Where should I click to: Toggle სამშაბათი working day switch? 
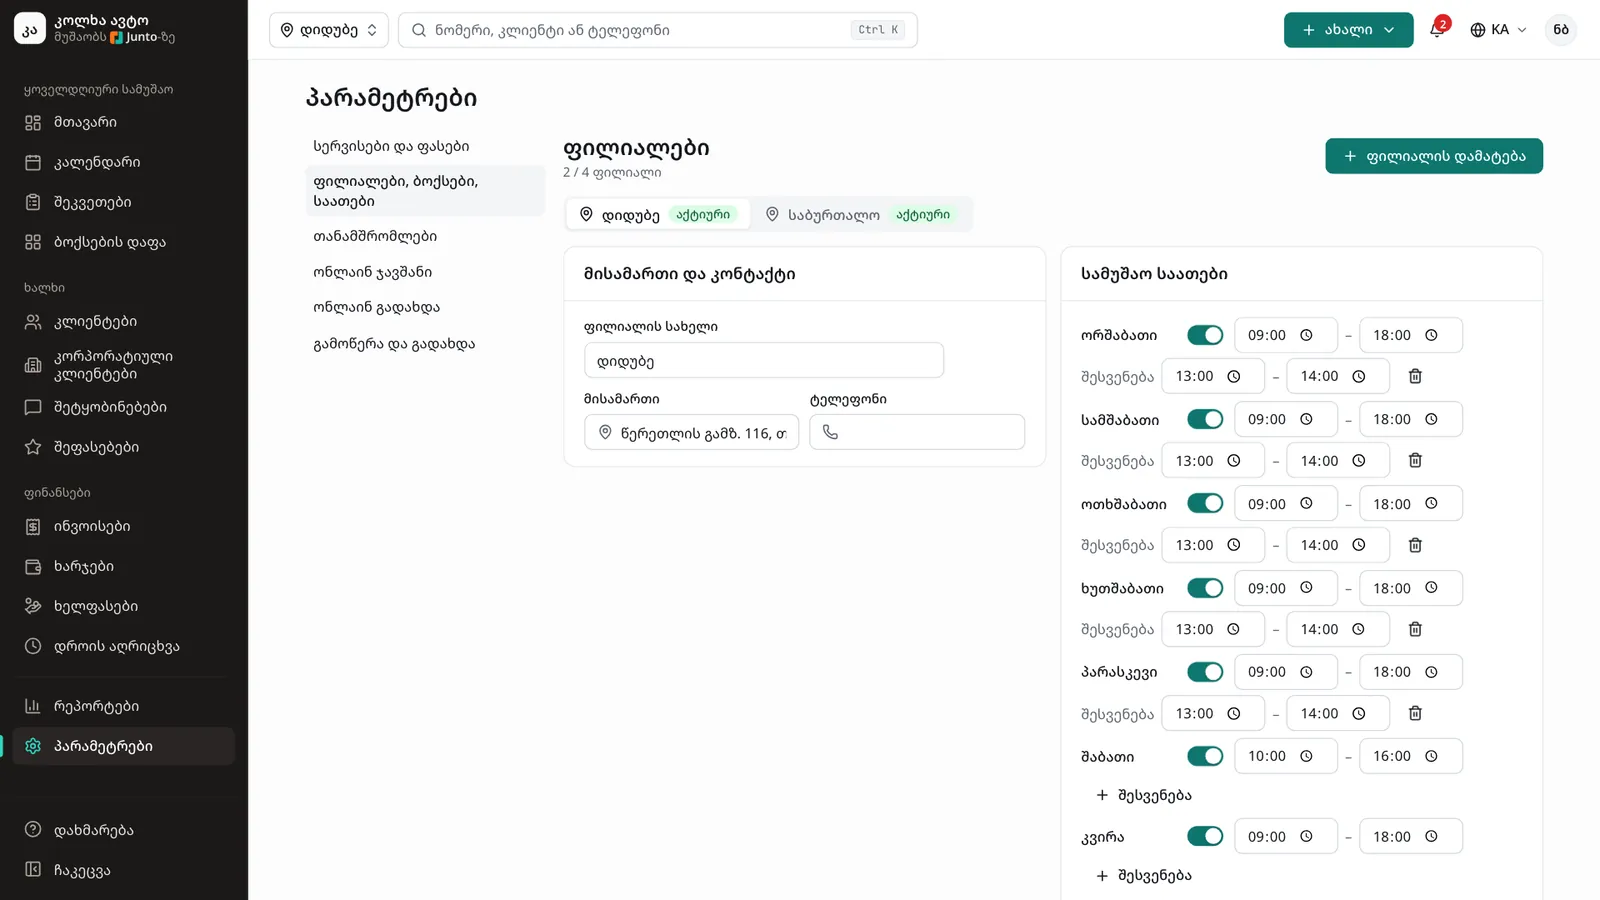pyautogui.click(x=1205, y=419)
